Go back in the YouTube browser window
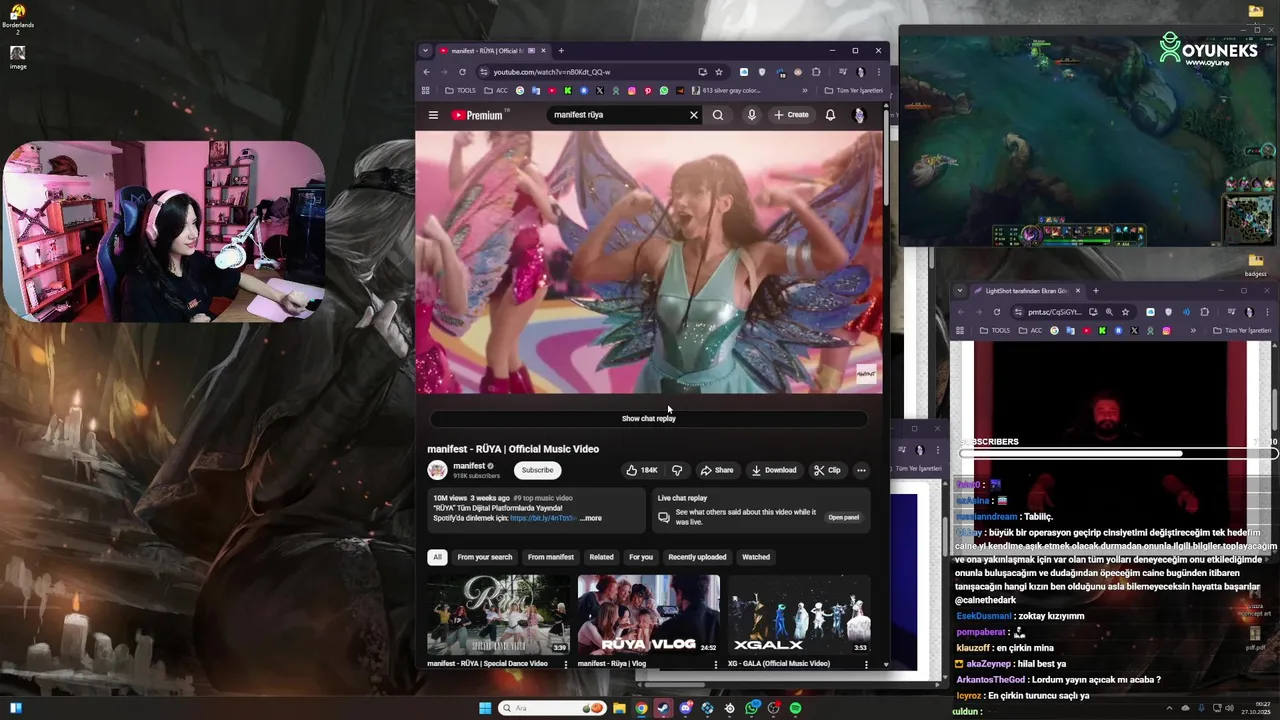The image size is (1280, 720). coord(427,72)
